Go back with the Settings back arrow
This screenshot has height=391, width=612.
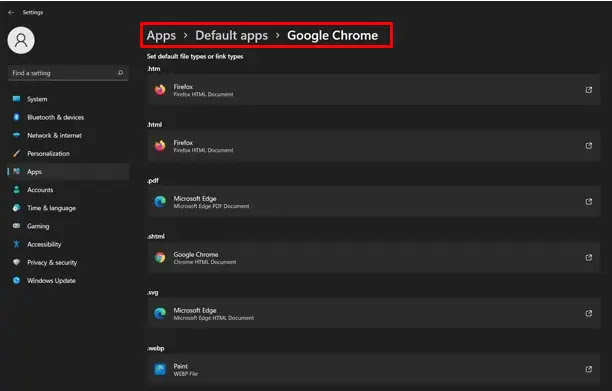[11, 12]
